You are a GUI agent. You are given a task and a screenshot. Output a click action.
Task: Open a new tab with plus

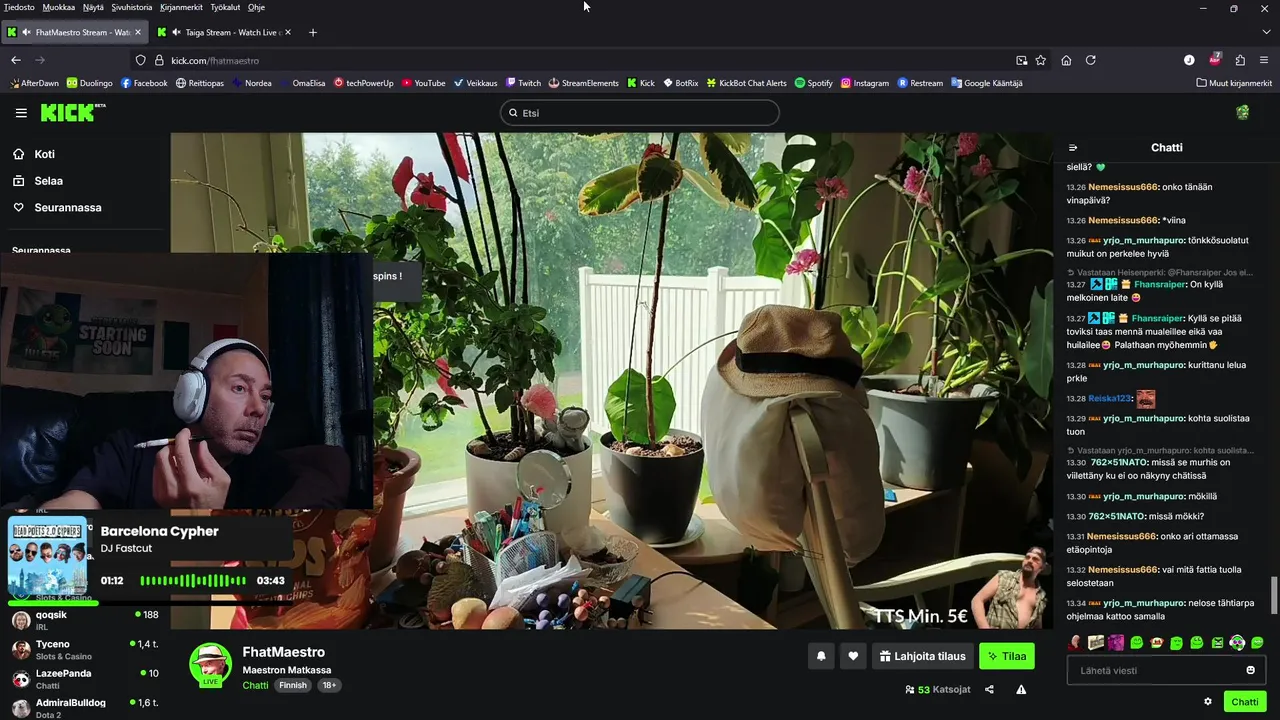click(x=313, y=32)
